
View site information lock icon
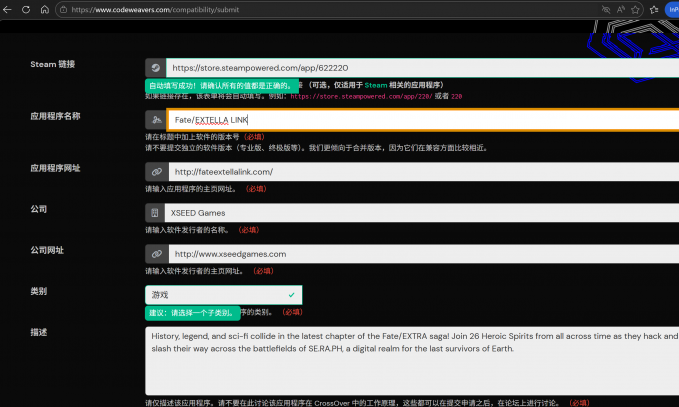tap(64, 10)
